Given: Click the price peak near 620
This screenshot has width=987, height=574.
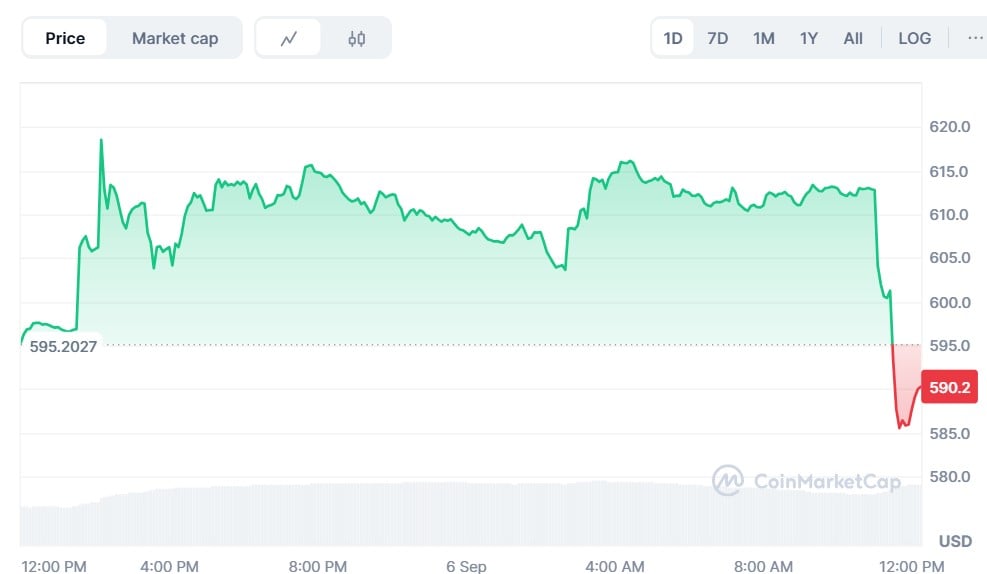Looking at the screenshot, I should point(101,141).
